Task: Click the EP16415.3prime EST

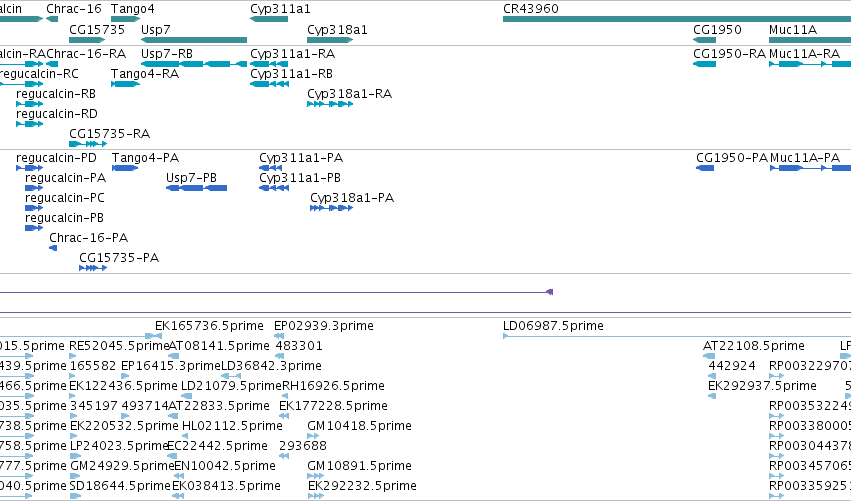Action: point(125,376)
